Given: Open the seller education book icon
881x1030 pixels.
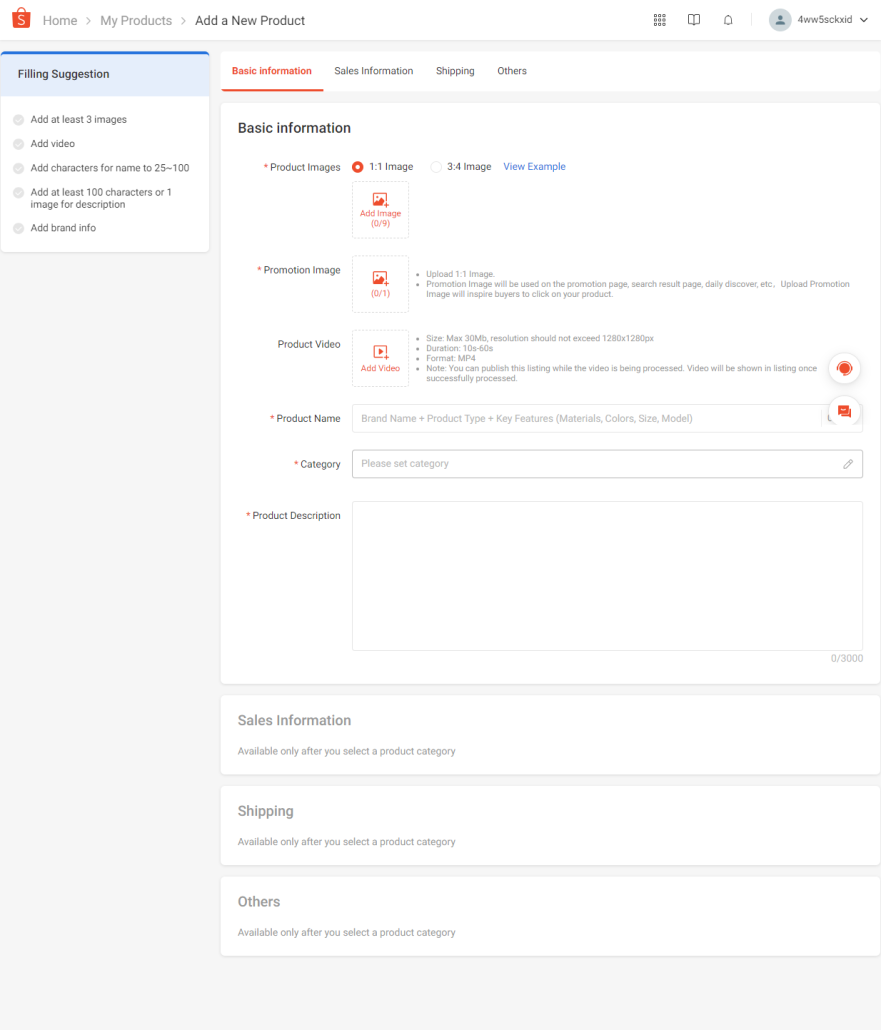Looking at the screenshot, I should (694, 20).
